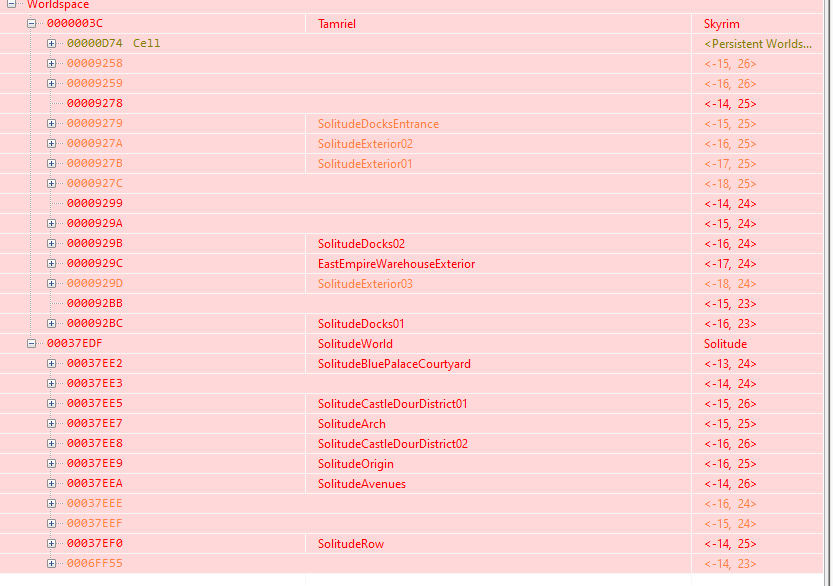Select FormID 0000003C
Image resolution: width=833 pixels, height=586 pixels.
point(75,23)
